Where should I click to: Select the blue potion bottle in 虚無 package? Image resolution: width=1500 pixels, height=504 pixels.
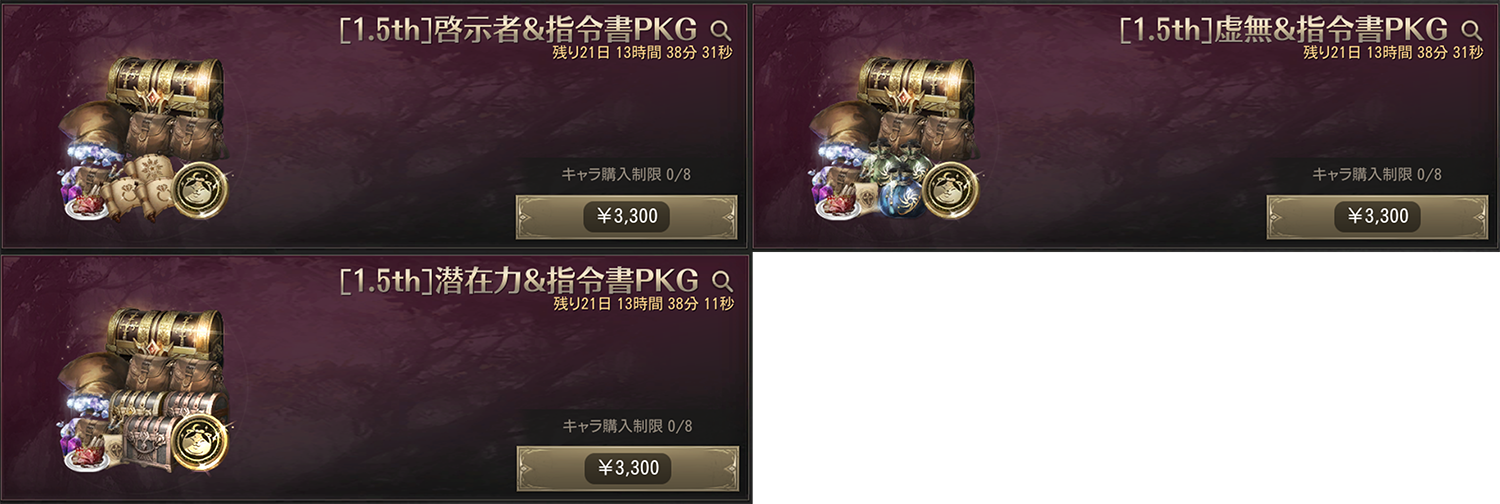(x=905, y=198)
